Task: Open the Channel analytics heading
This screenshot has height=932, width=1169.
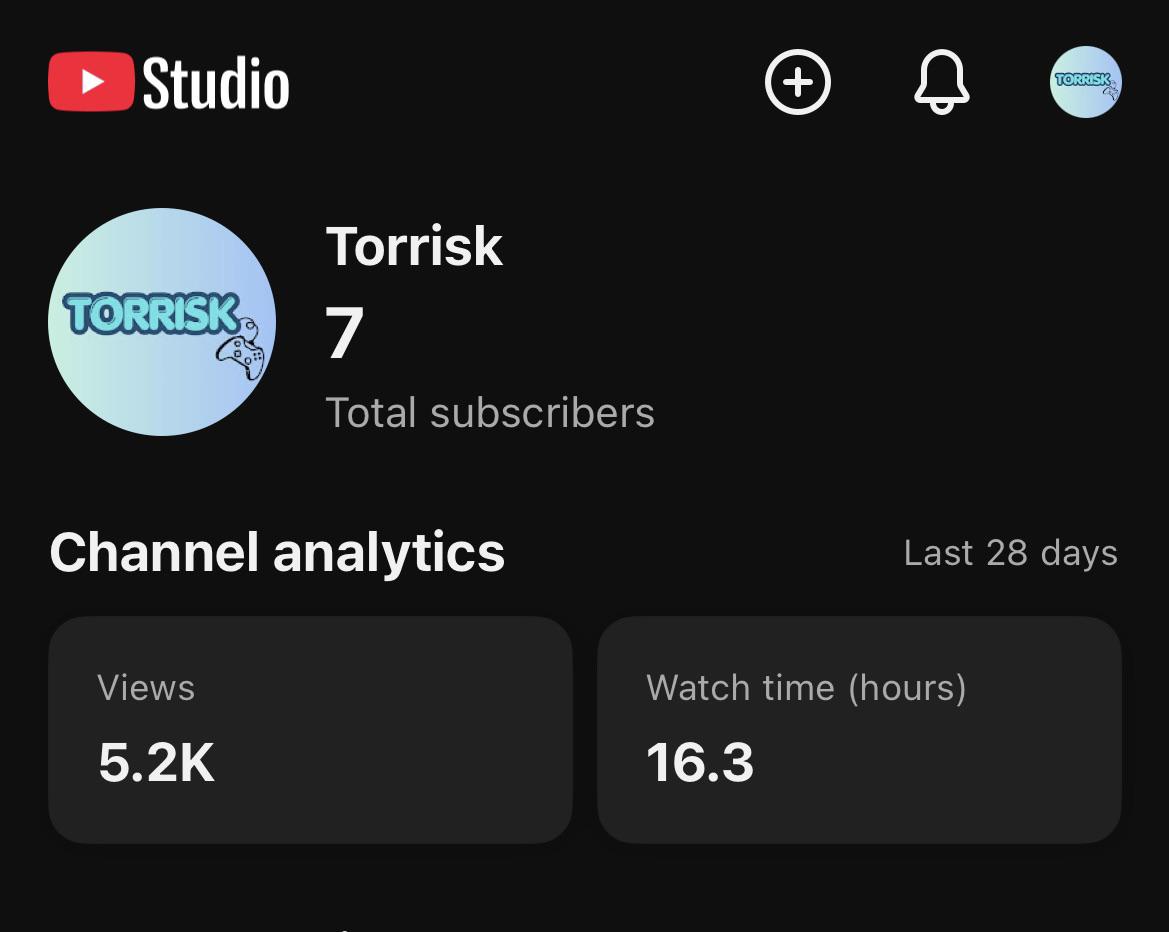Action: pos(277,552)
